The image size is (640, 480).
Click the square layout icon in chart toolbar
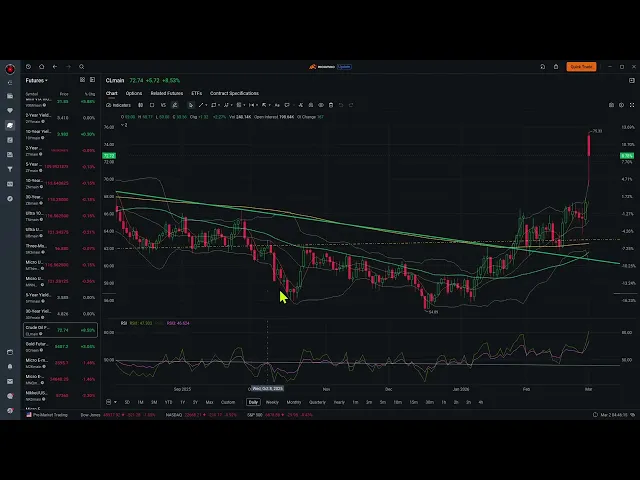click(x=152, y=105)
